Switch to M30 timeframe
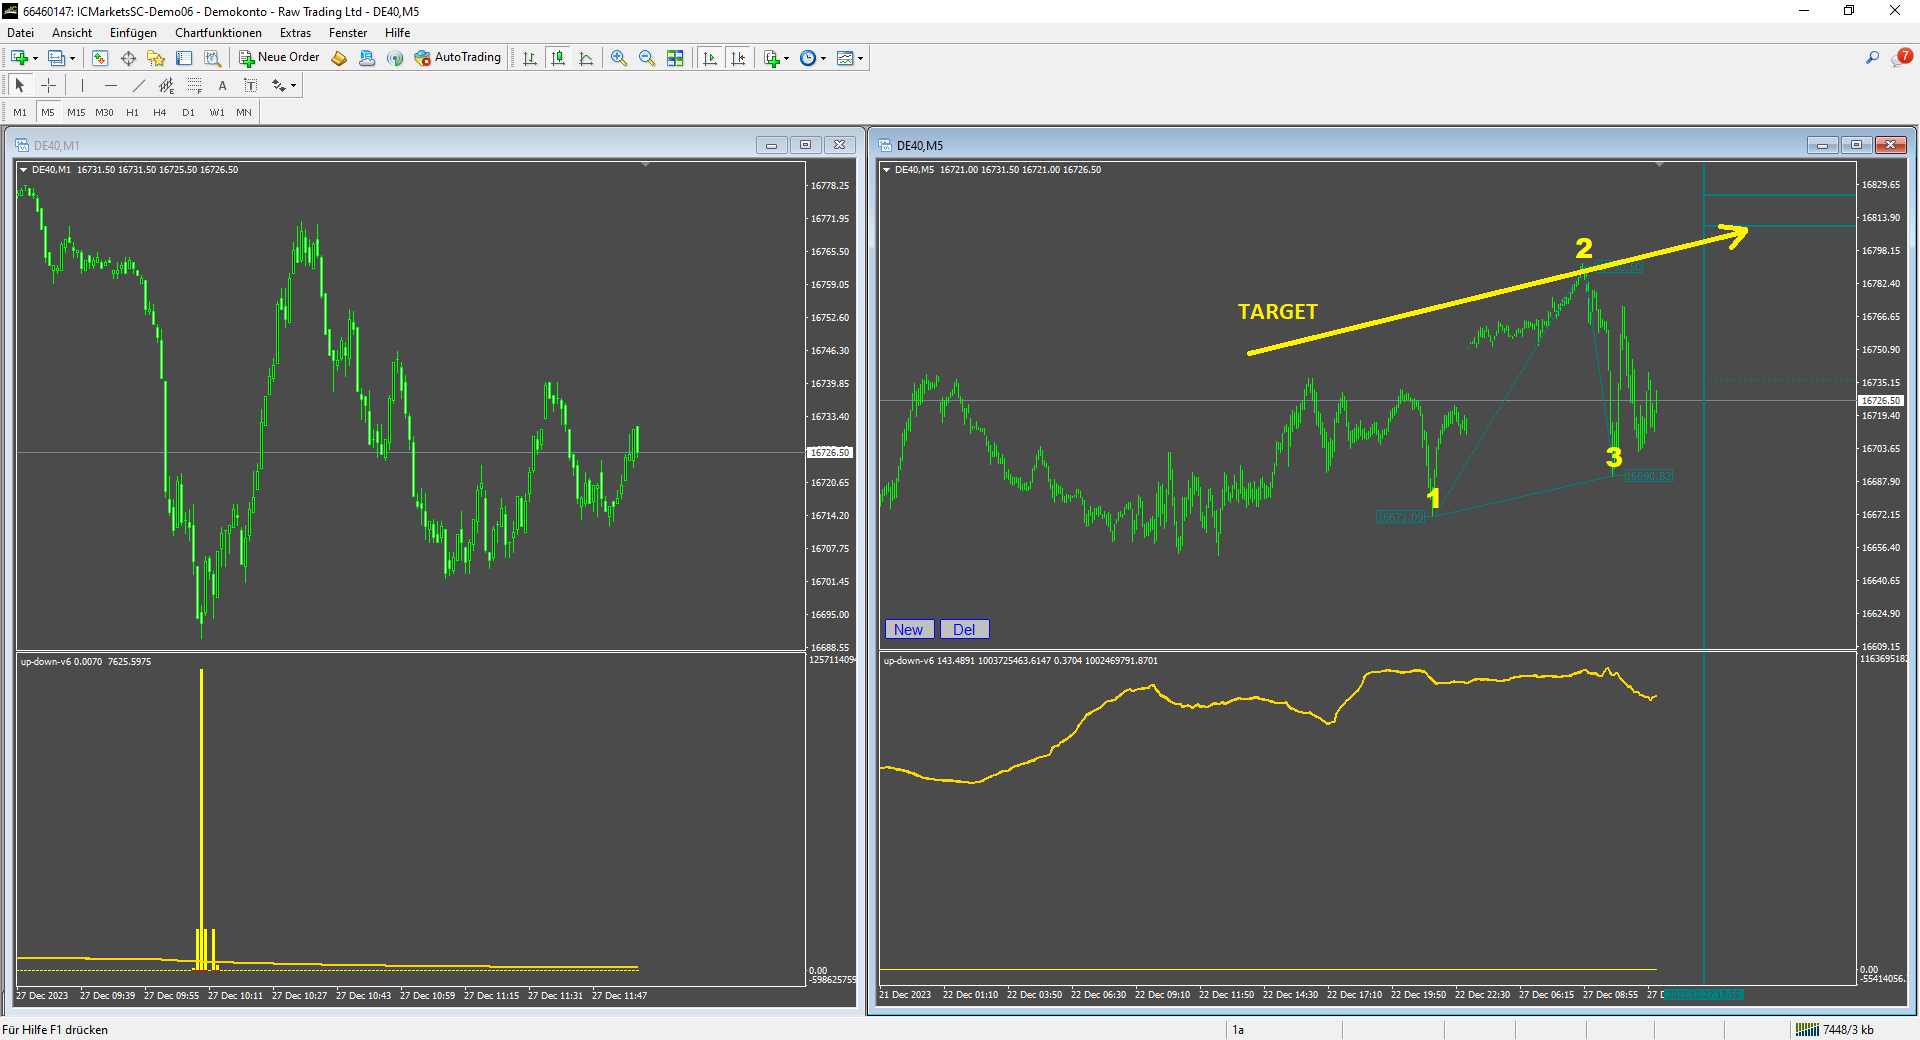Screen dimensions: 1920x1040 coord(104,112)
